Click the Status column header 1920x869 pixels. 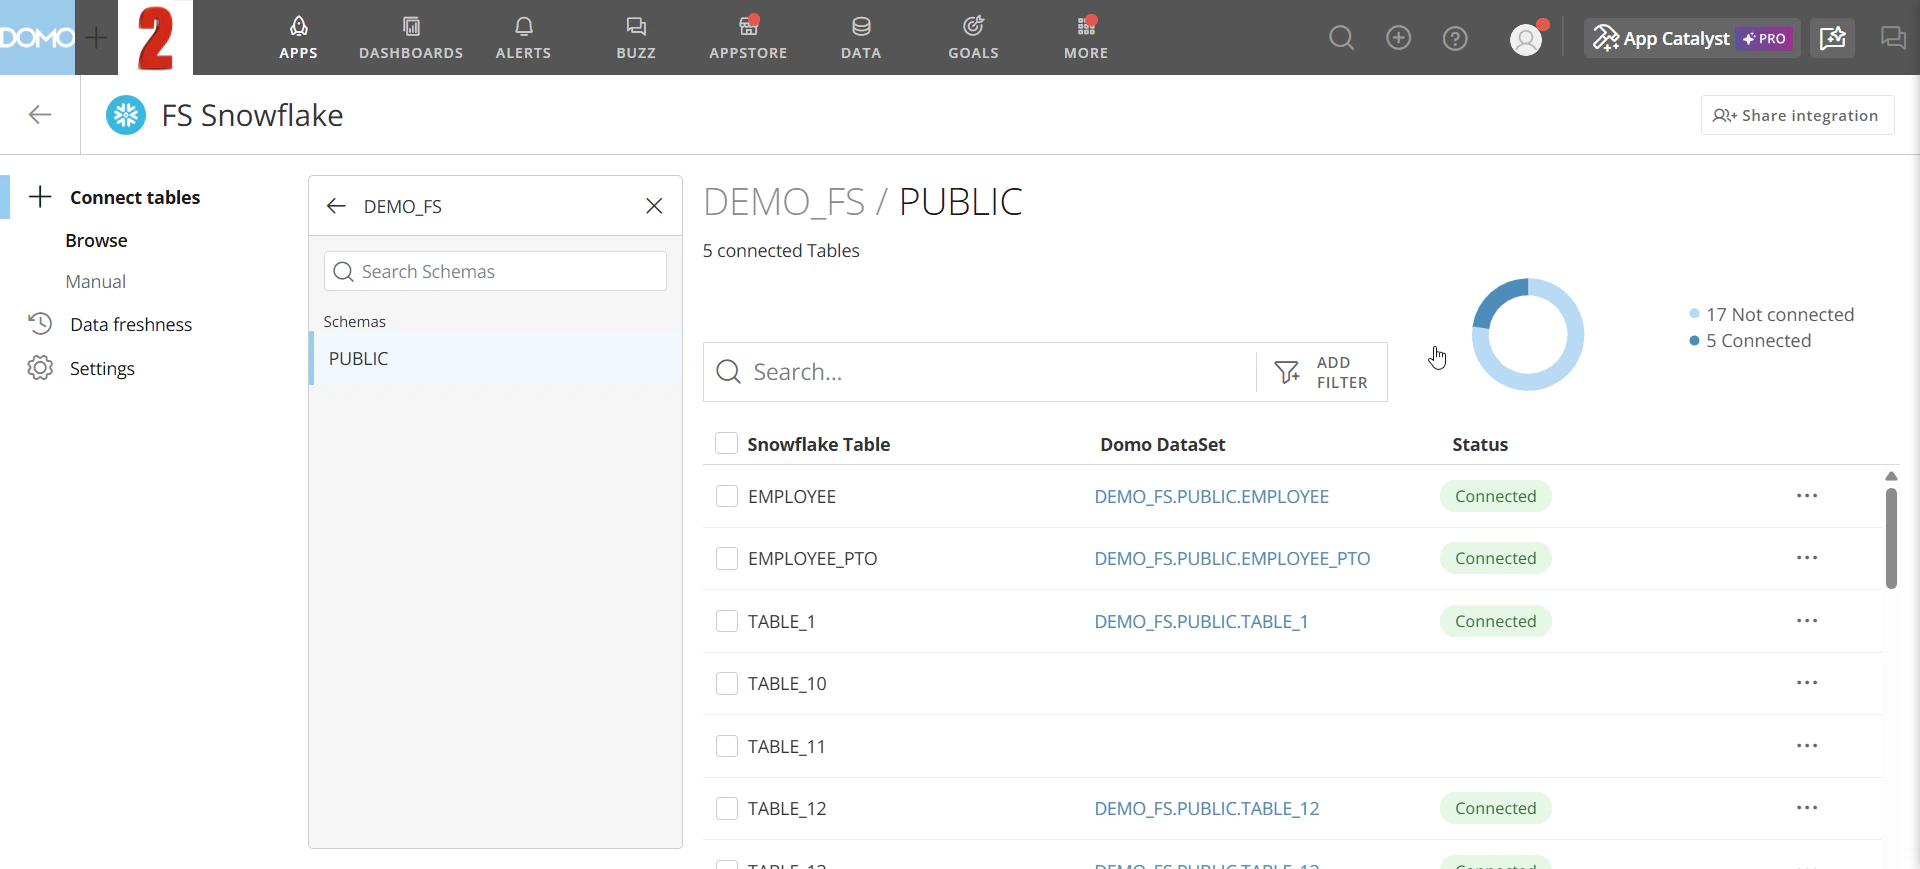(x=1480, y=445)
